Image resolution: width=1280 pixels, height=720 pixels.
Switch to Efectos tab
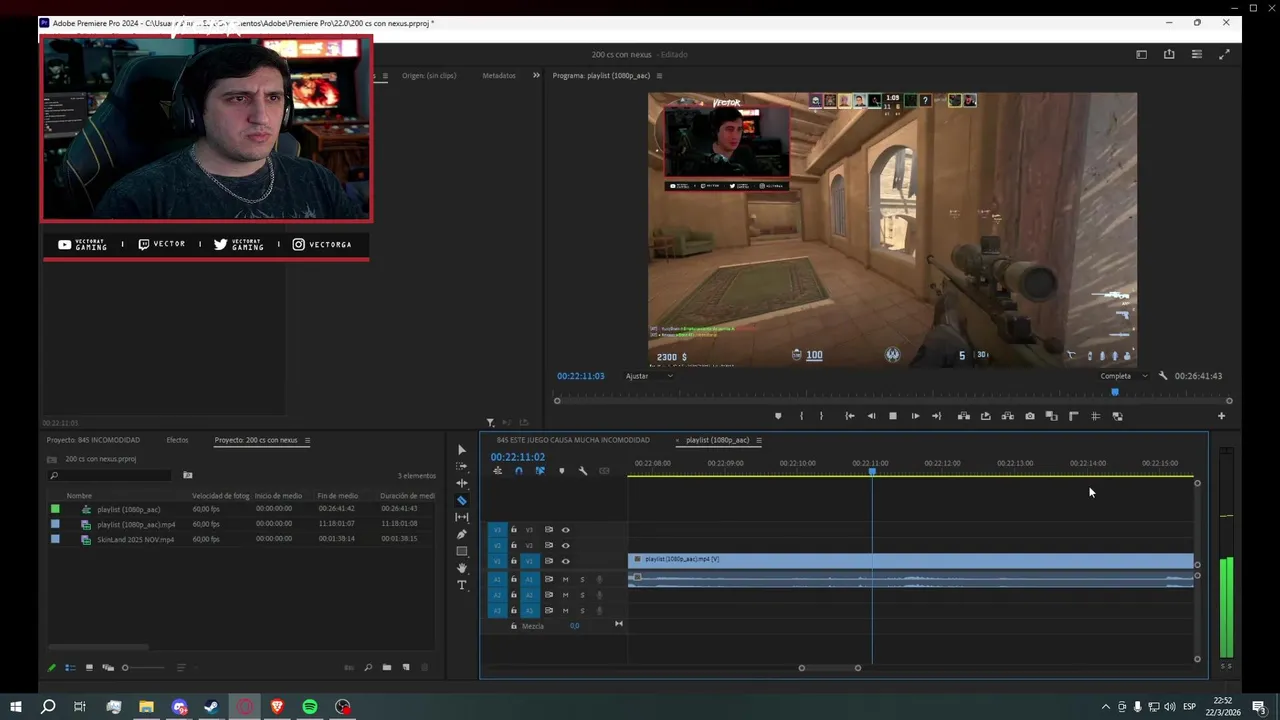tap(177, 440)
